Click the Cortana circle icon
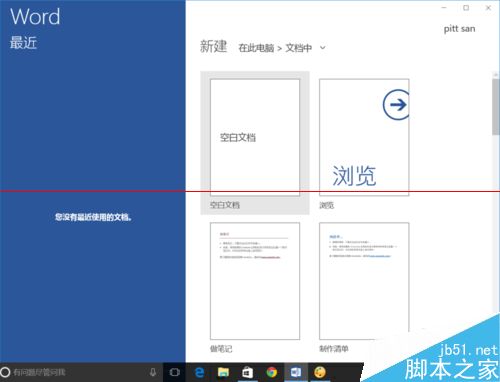The height and width of the screenshot is (382, 500). pyautogui.click(x=5, y=372)
